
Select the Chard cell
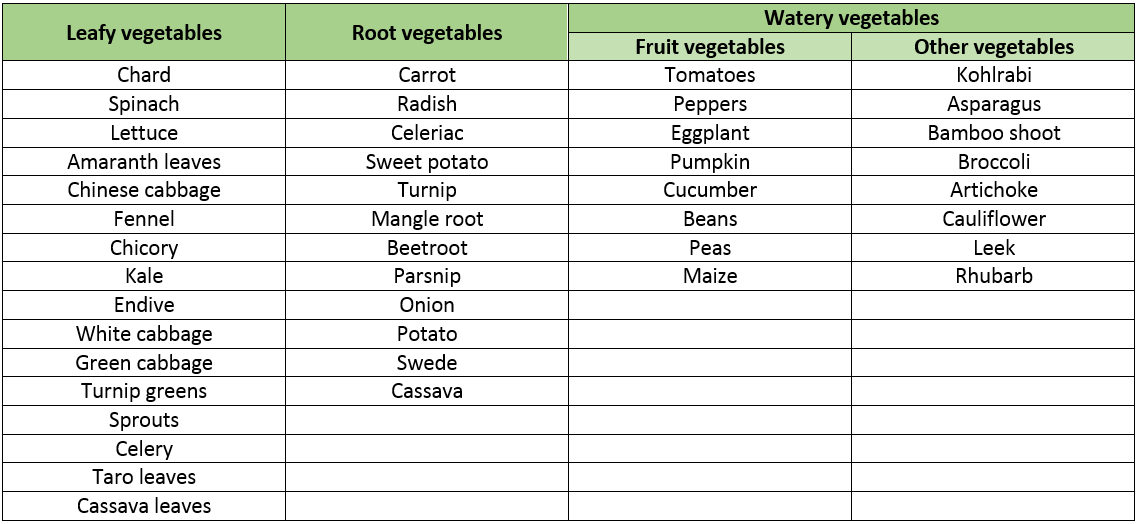click(x=144, y=75)
